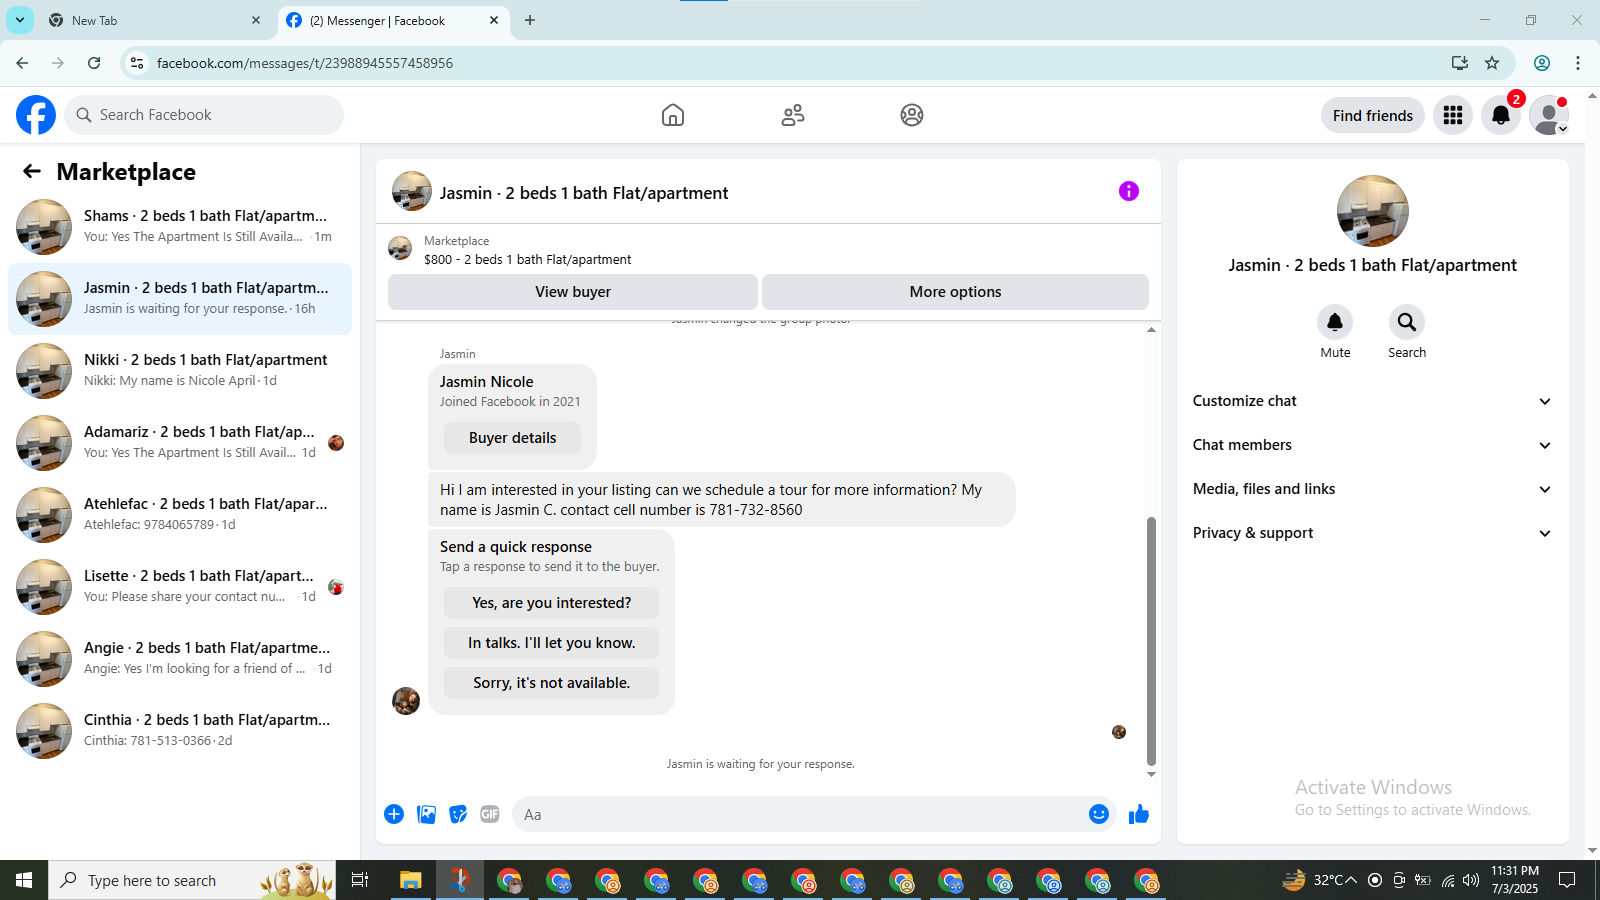Viewport: 1600px width, 900px height.
Task: Open the Windows Start menu
Action: coord(24,880)
